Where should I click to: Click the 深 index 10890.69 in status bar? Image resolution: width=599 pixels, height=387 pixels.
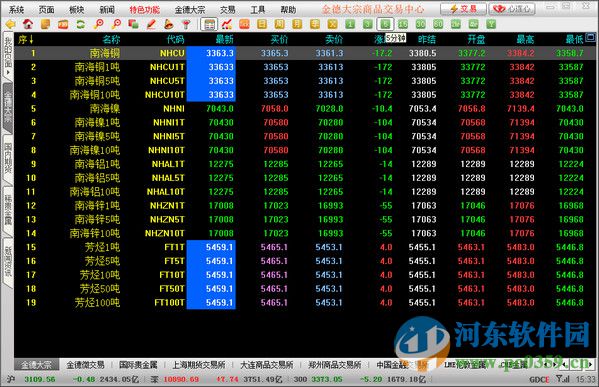point(181,379)
